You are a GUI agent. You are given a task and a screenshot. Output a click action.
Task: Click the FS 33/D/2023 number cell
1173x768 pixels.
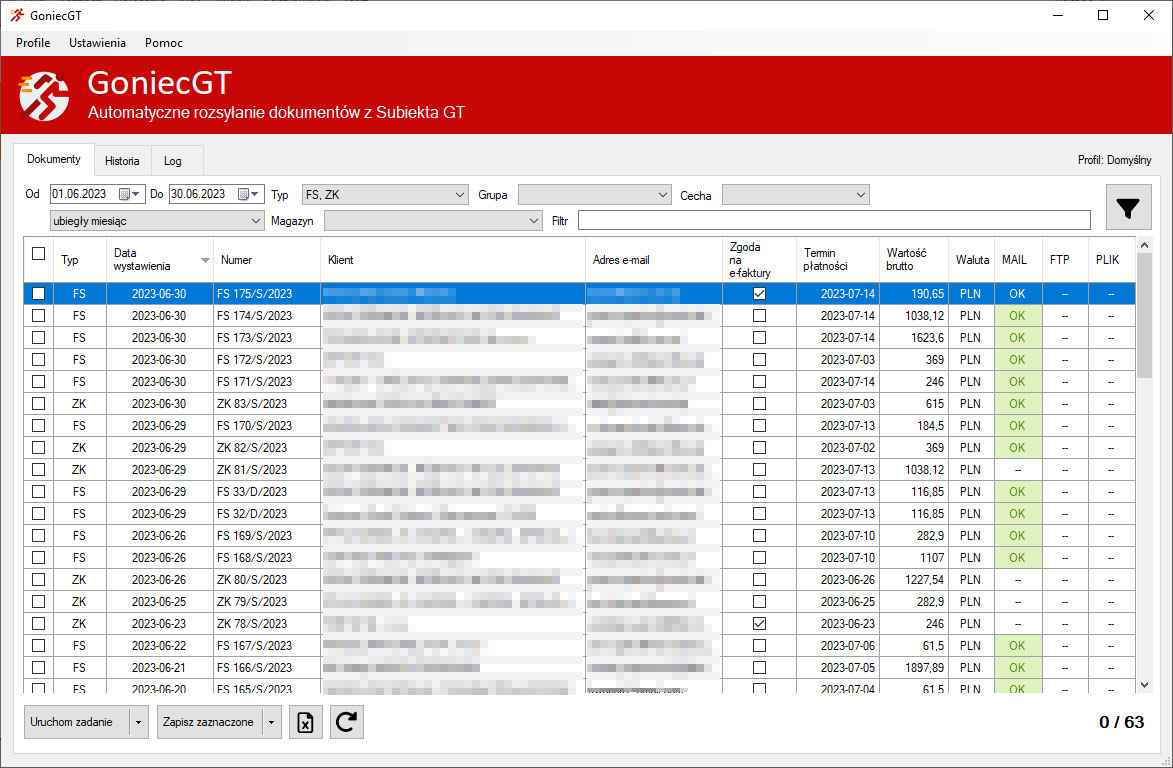click(x=267, y=492)
